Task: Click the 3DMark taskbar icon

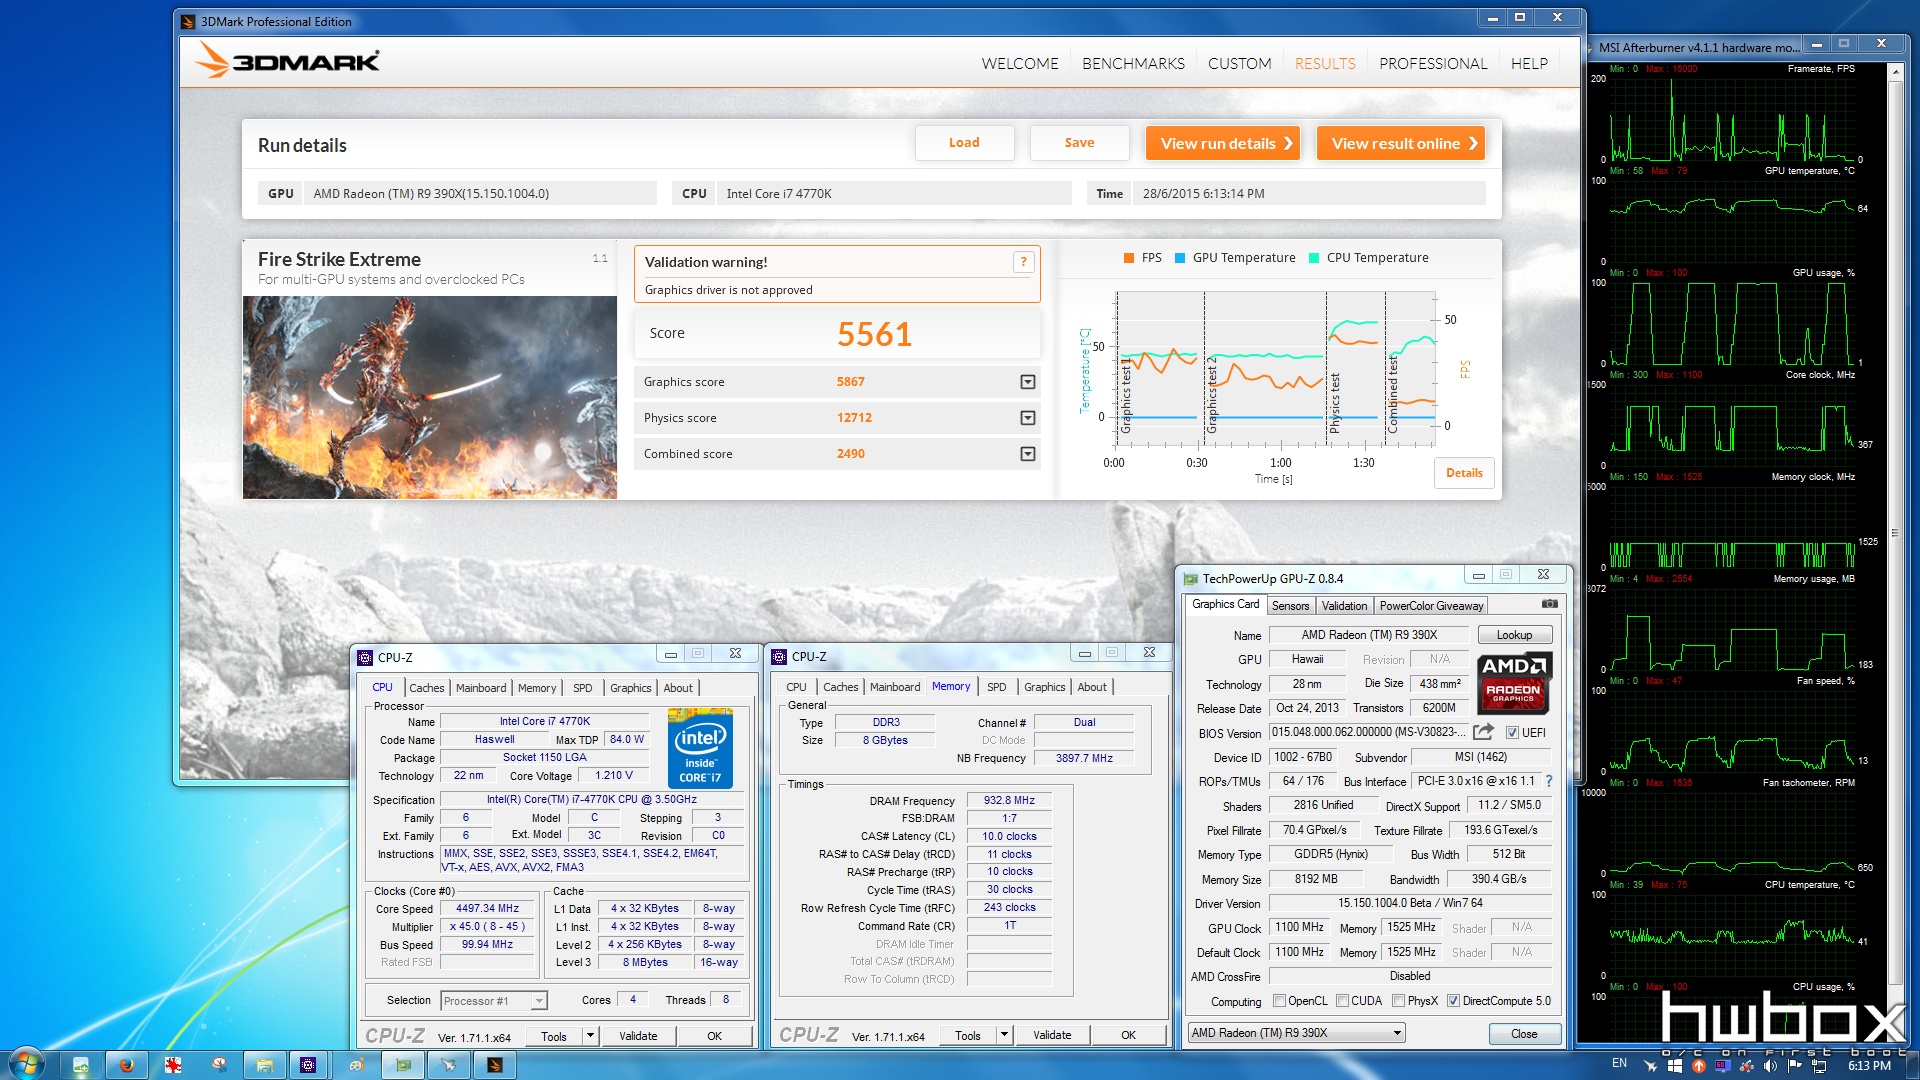Action: tap(494, 1065)
